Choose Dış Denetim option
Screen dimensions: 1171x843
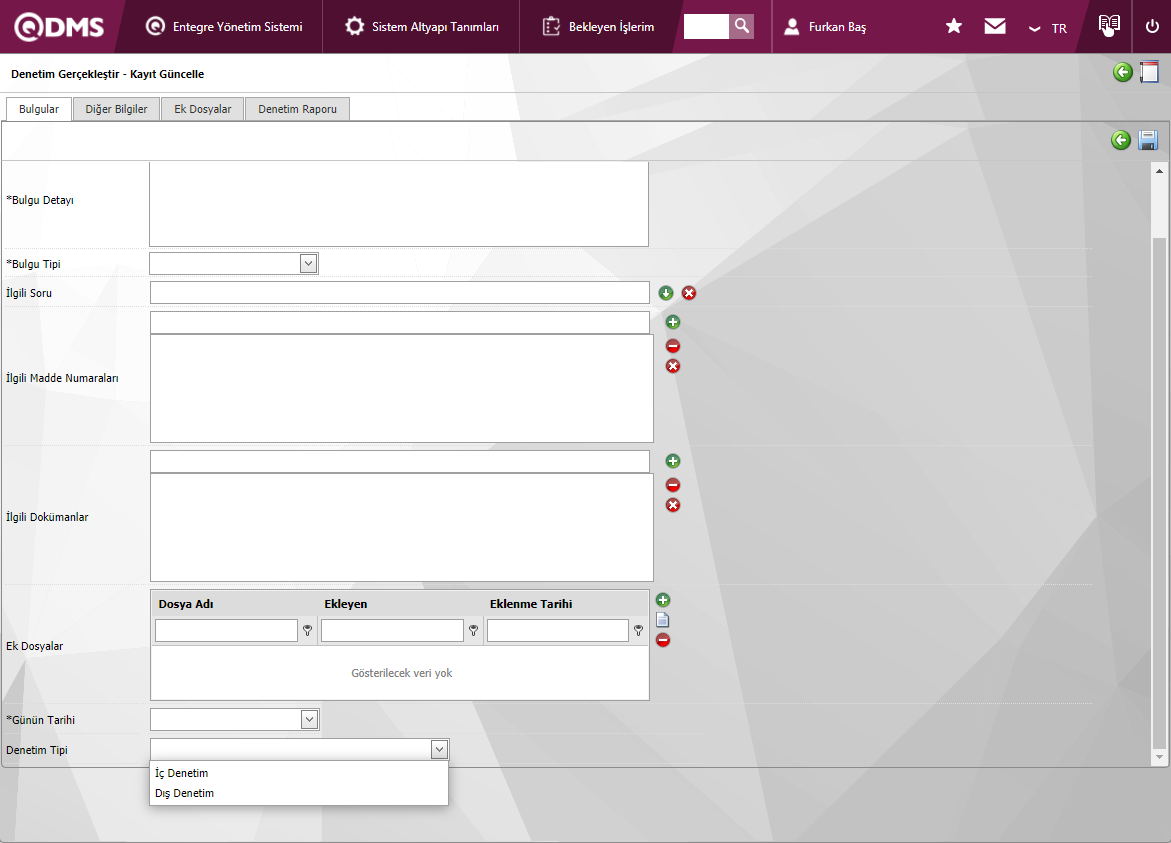(x=185, y=793)
